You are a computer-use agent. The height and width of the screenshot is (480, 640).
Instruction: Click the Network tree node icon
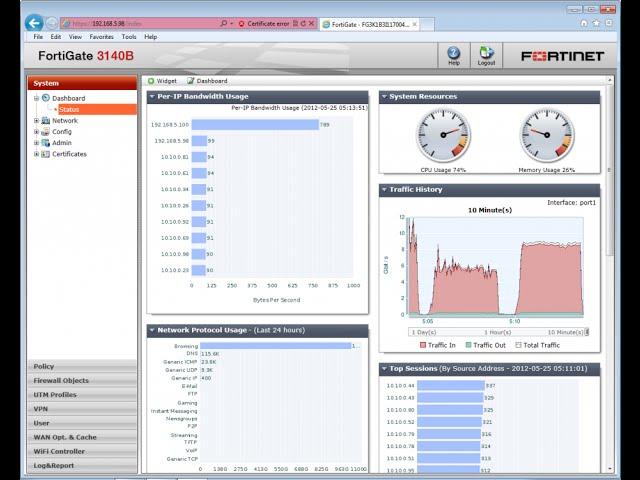pos(46,120)
